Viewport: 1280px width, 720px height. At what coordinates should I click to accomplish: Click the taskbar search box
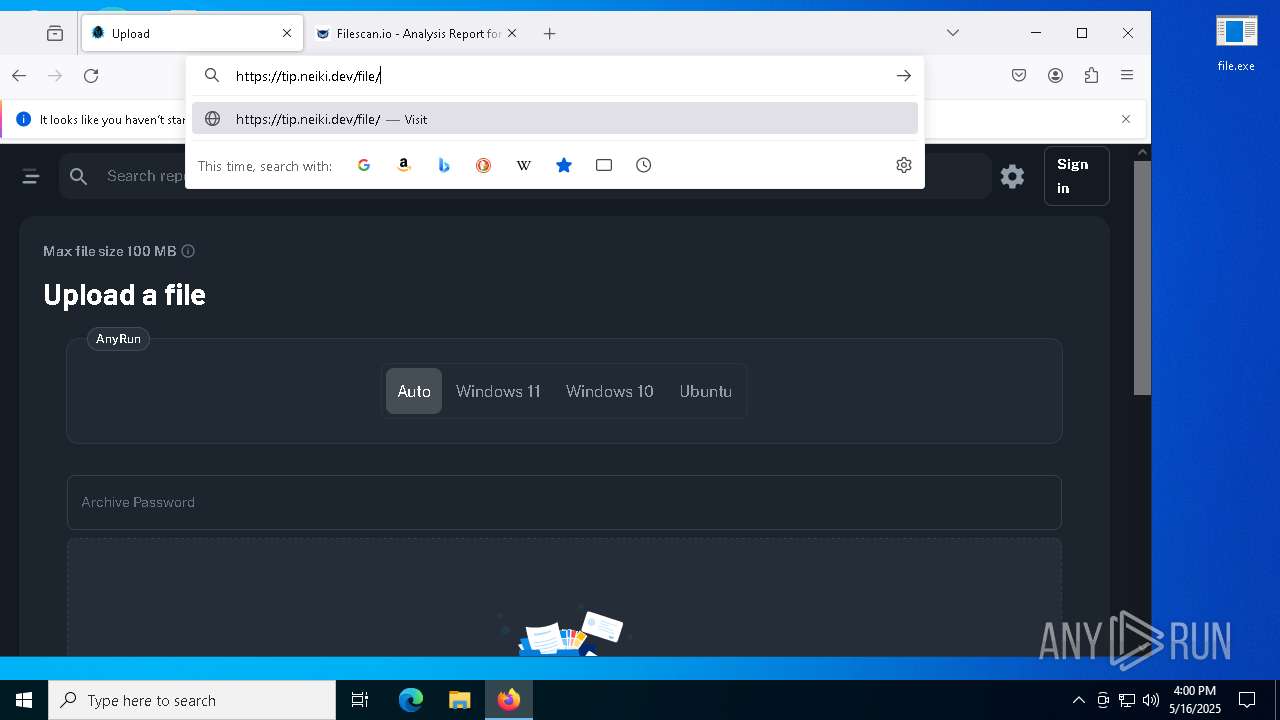click(x=192, y=700)
